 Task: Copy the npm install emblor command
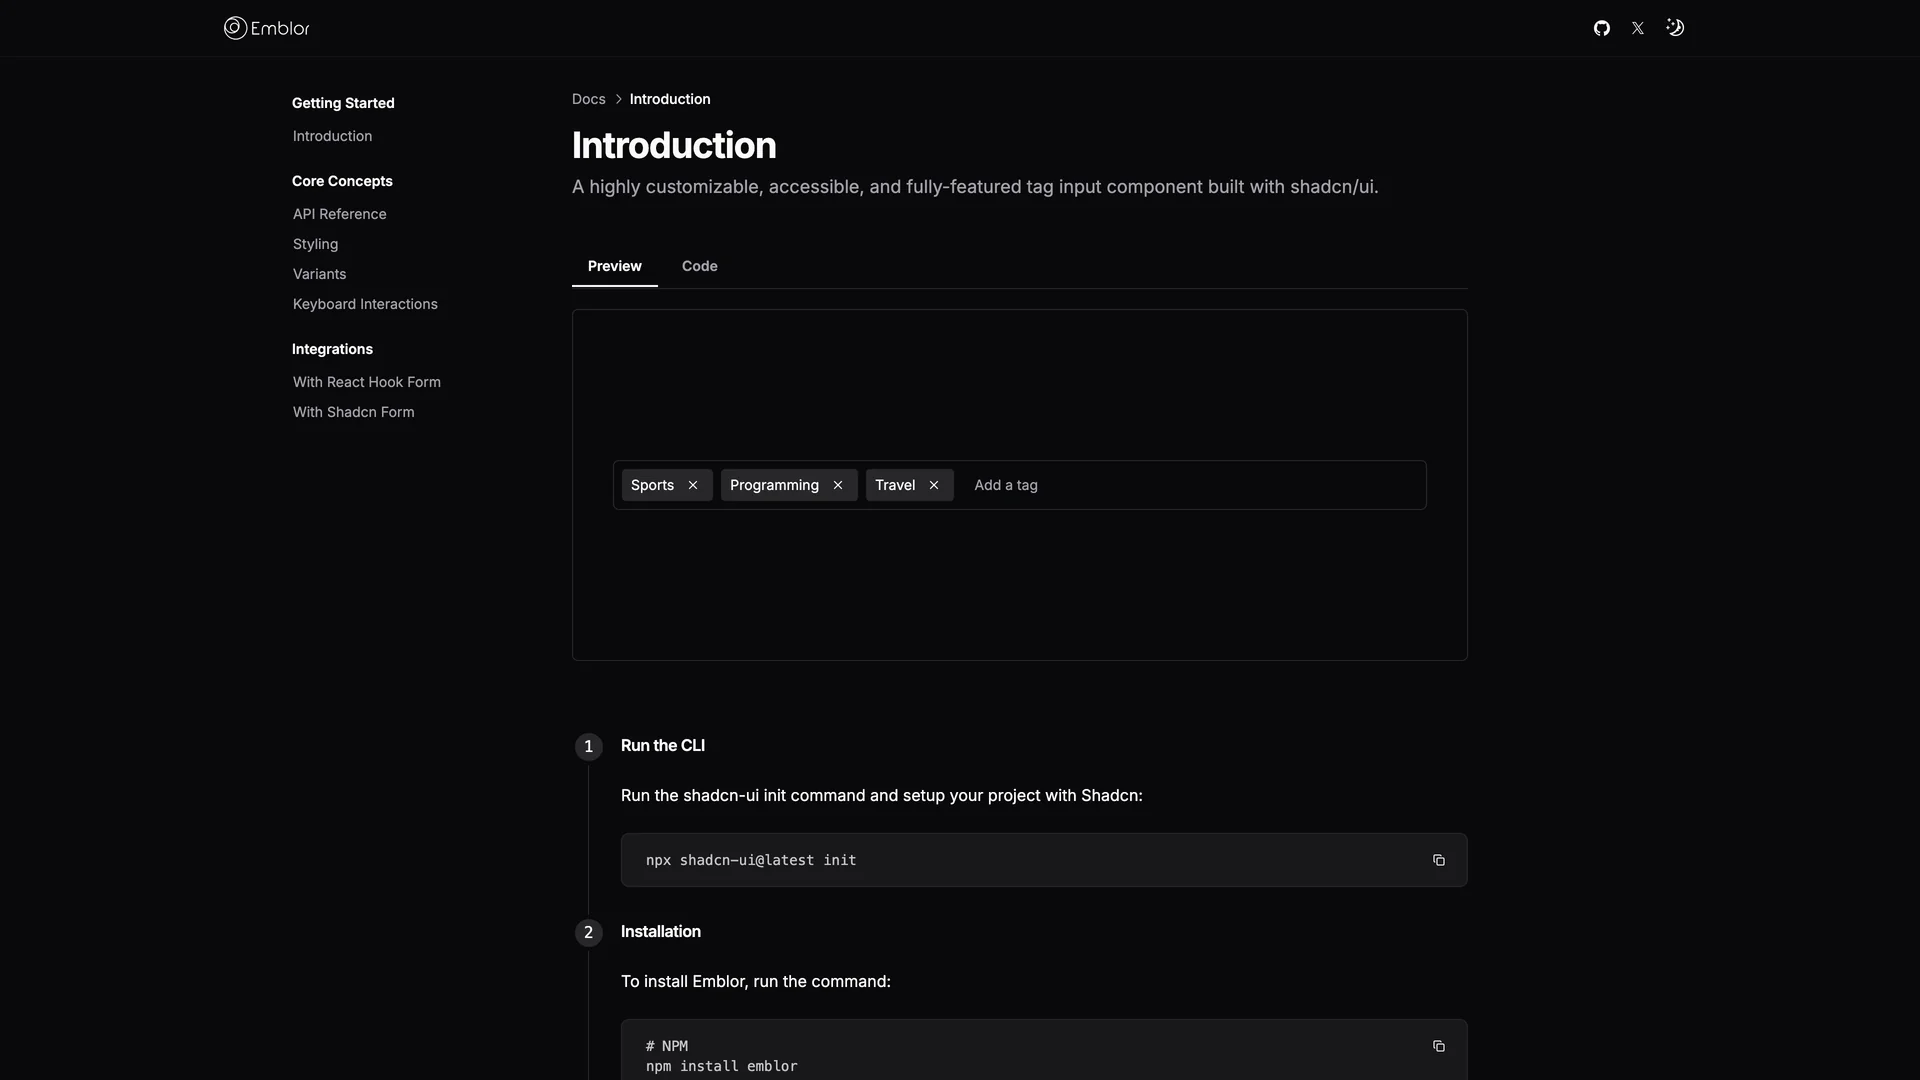click(1439, 1046)
